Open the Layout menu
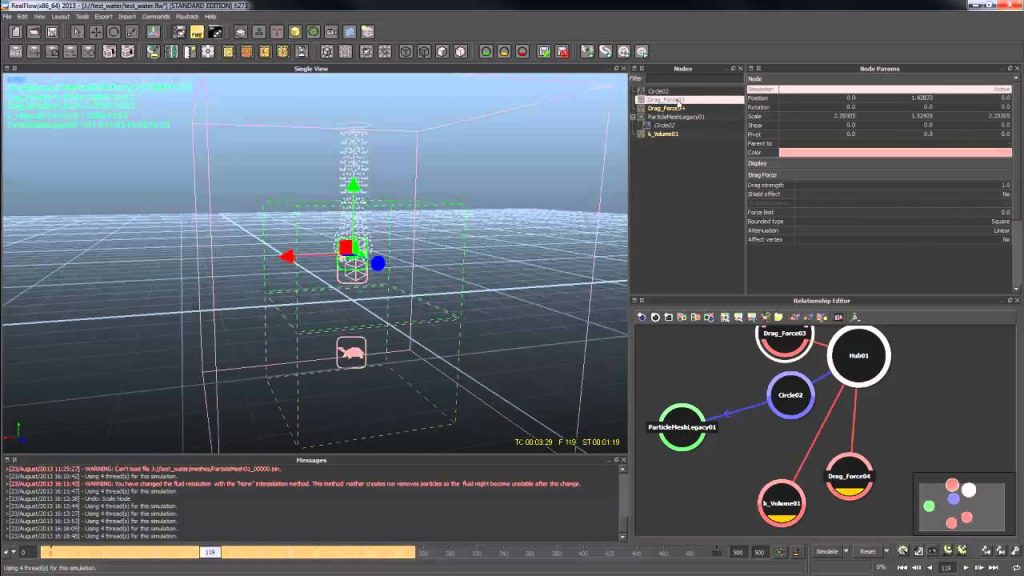Screen dimensions: 1024x576 click(60, 16)
